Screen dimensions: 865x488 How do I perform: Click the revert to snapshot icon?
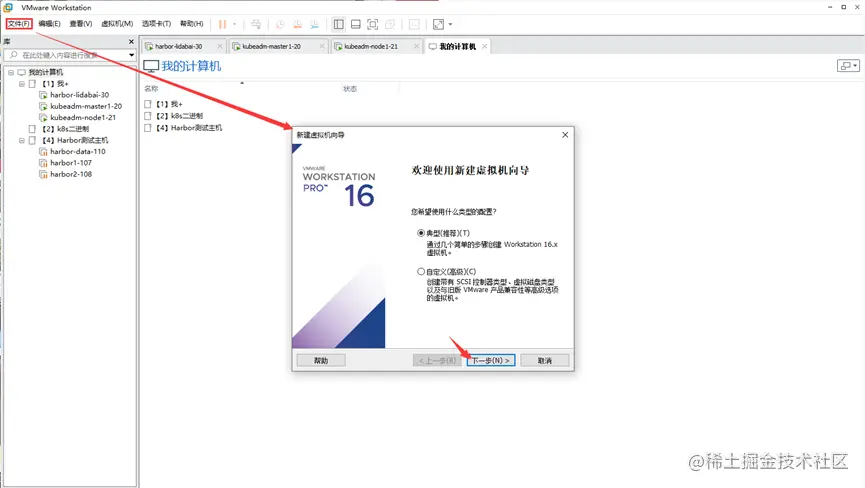[x=297, y=24]
